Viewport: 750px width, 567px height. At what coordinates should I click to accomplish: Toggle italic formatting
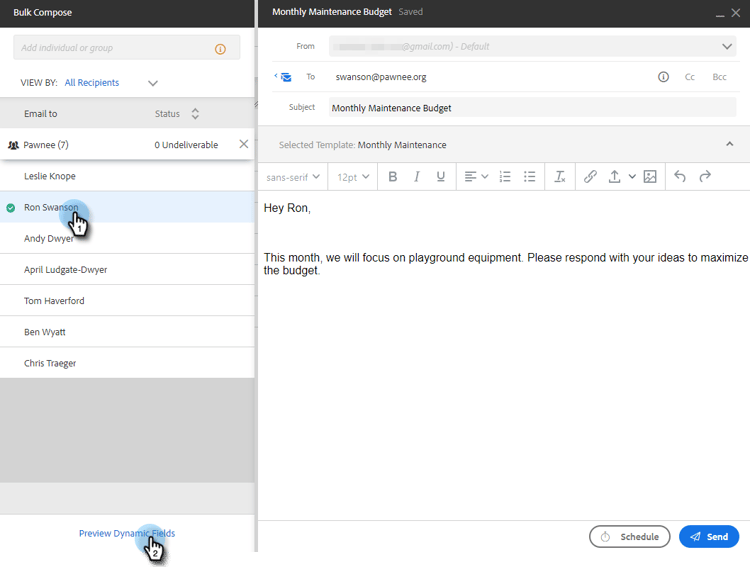(417, 177)
